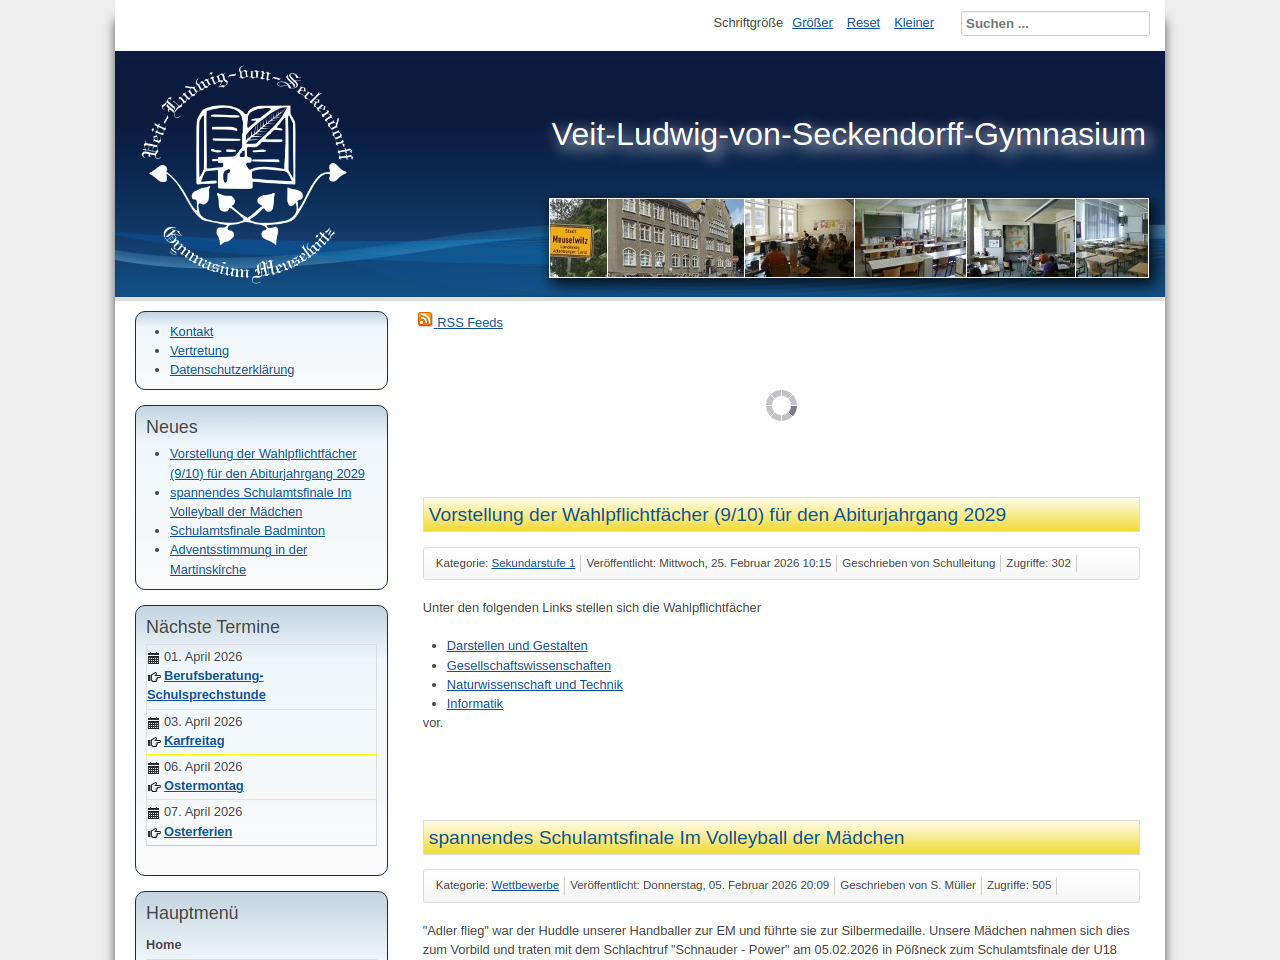The width and height of the screenshot is (1280, 960).
Task: Click calendar icon beside 07. April 2026
Action: [153, 813]
